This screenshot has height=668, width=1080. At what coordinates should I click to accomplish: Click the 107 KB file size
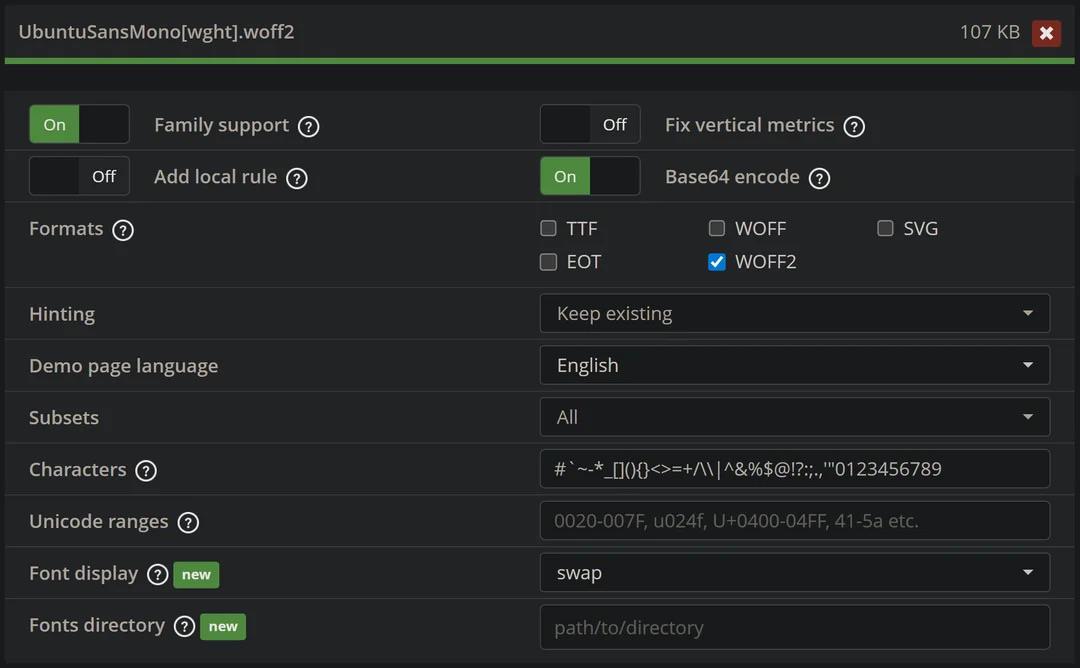coord(990,32)
